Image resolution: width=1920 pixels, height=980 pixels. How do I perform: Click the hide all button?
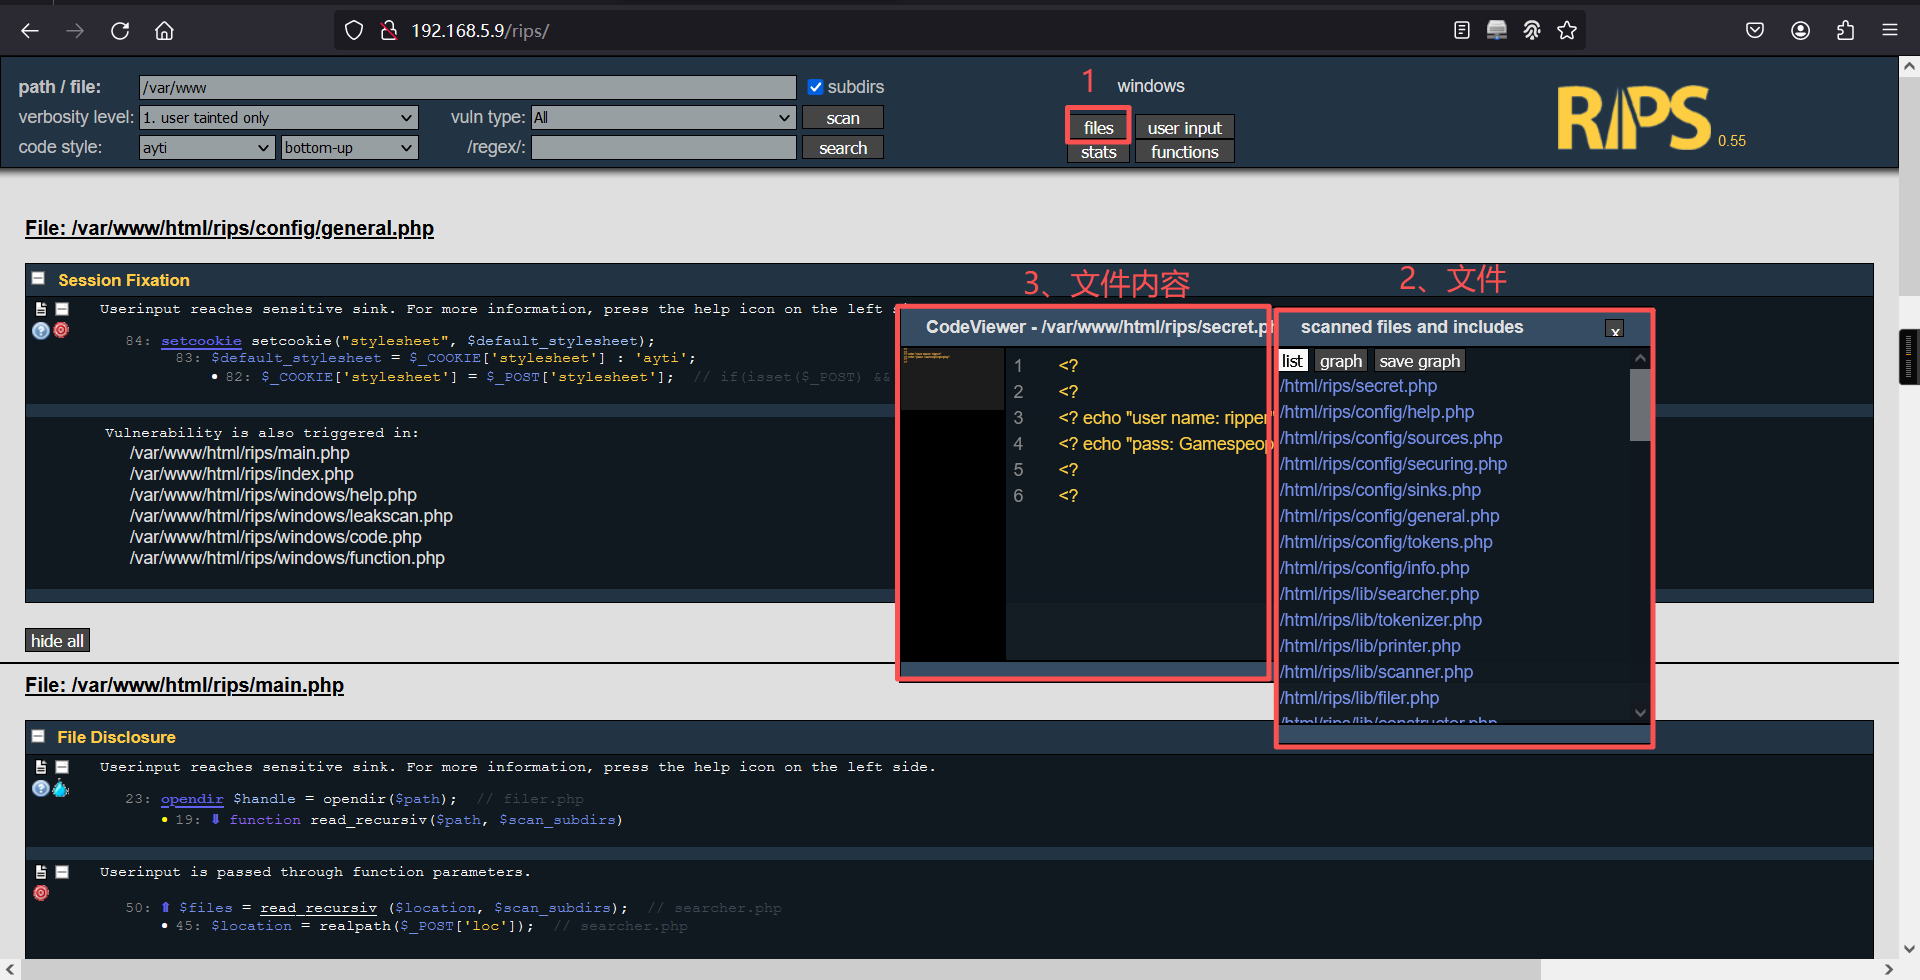(x=57, y=640)
